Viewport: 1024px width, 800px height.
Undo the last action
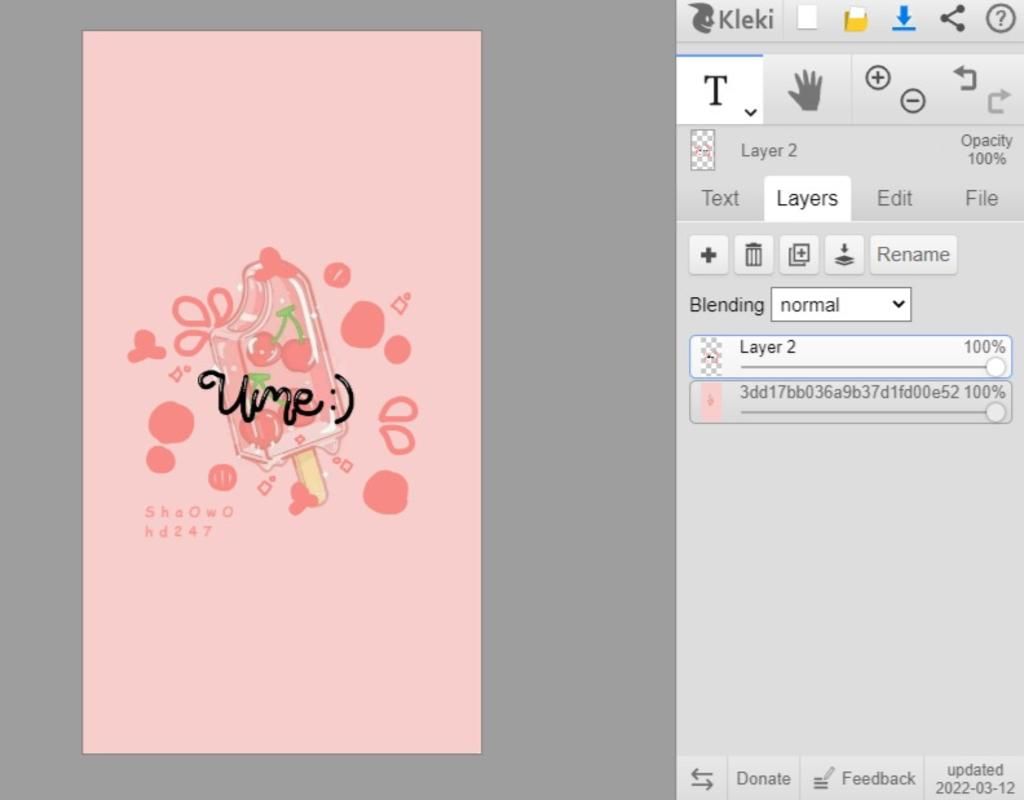point(965,78)
